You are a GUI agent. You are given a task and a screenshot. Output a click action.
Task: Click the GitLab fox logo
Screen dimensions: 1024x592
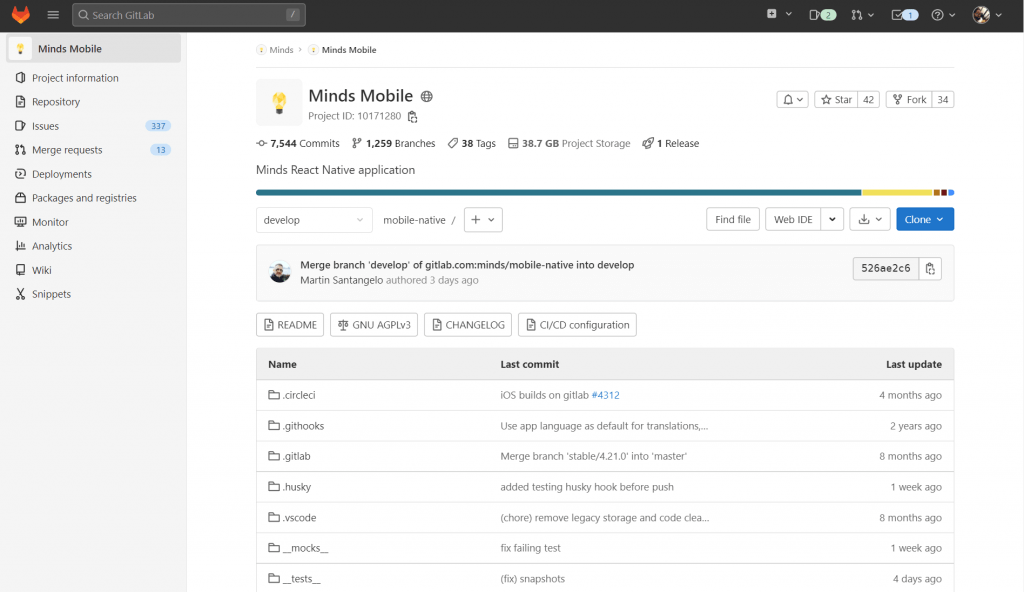click(21, 15)
